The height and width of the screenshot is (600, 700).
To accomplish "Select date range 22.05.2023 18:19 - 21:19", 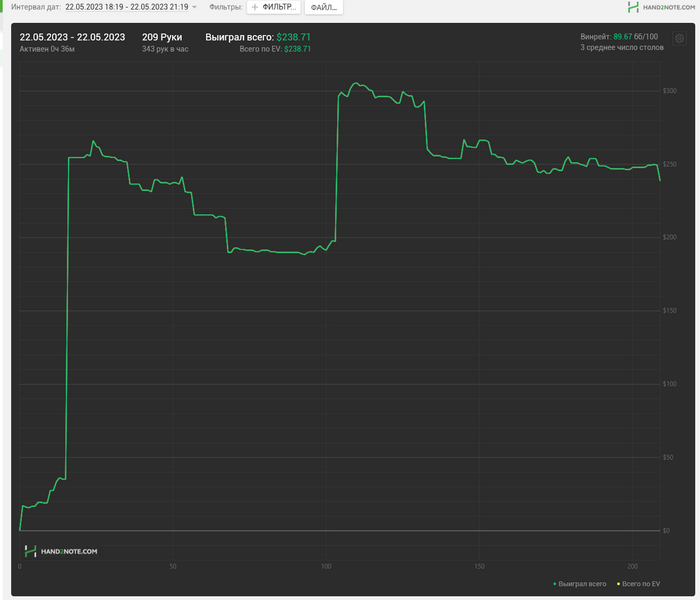I will (127, 7).
